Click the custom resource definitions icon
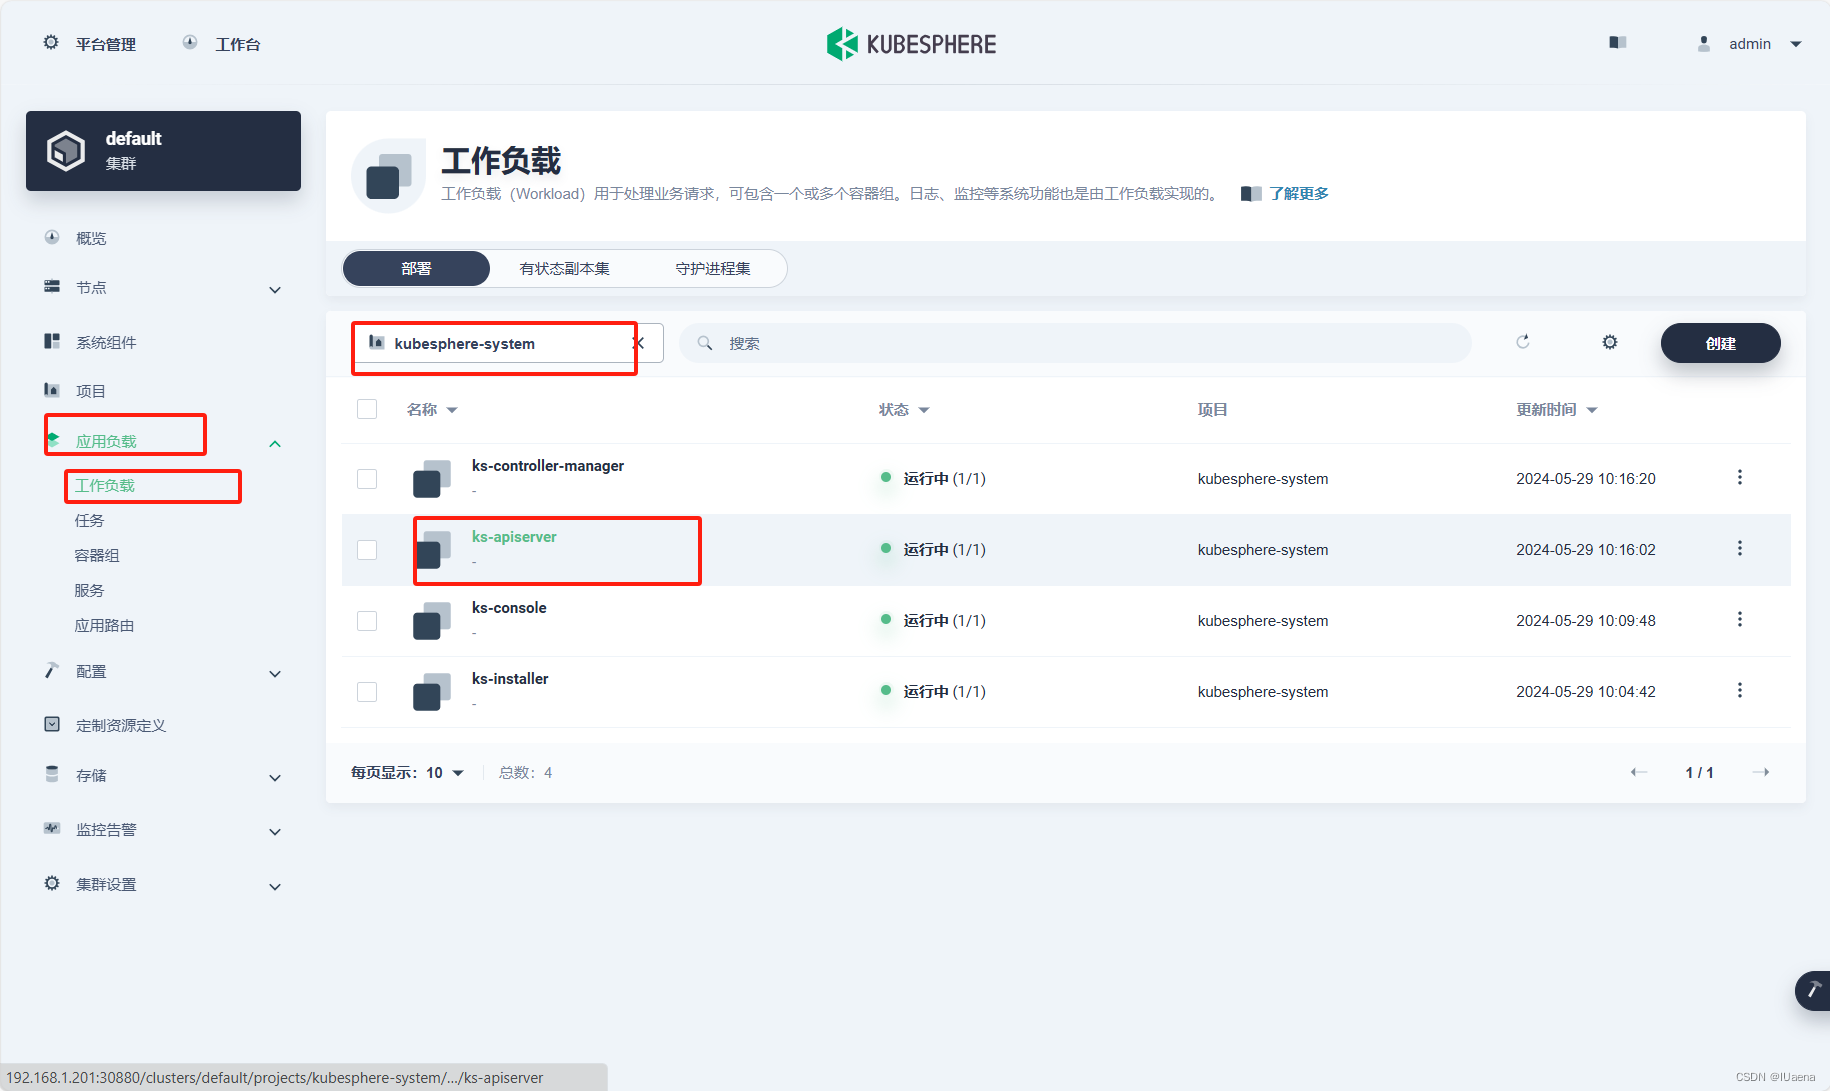This screenshot has width=1830, height=1091. click(52, 724)
